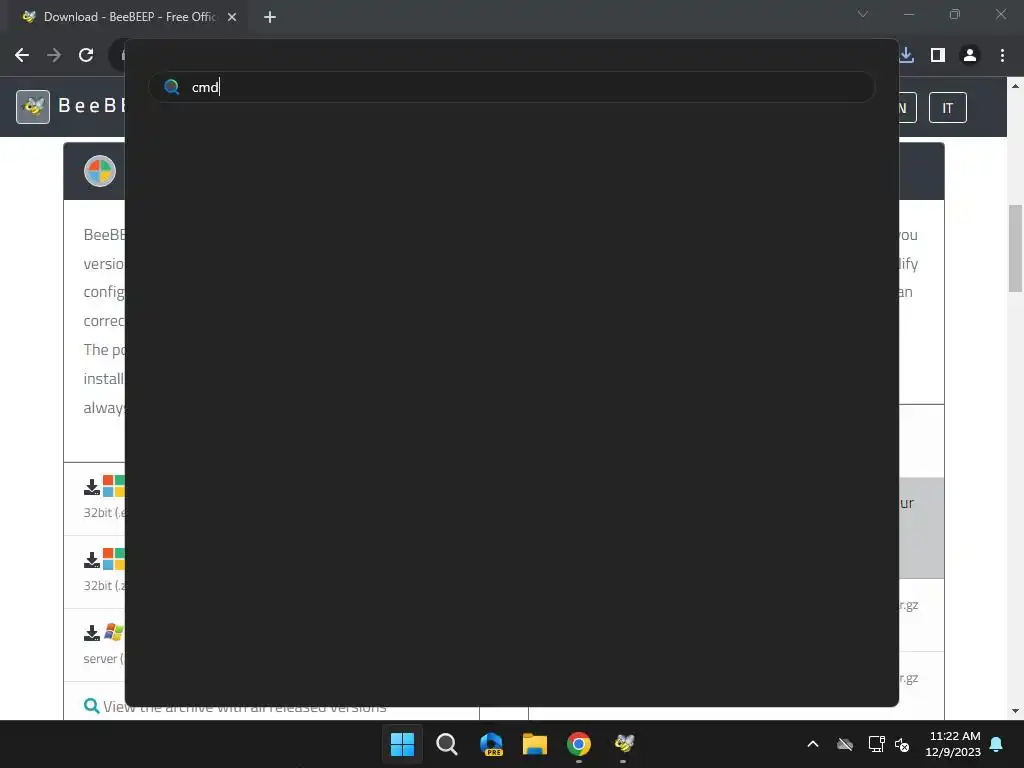
Task: Click the archive magnifier icon
Action: coord(91,706)
